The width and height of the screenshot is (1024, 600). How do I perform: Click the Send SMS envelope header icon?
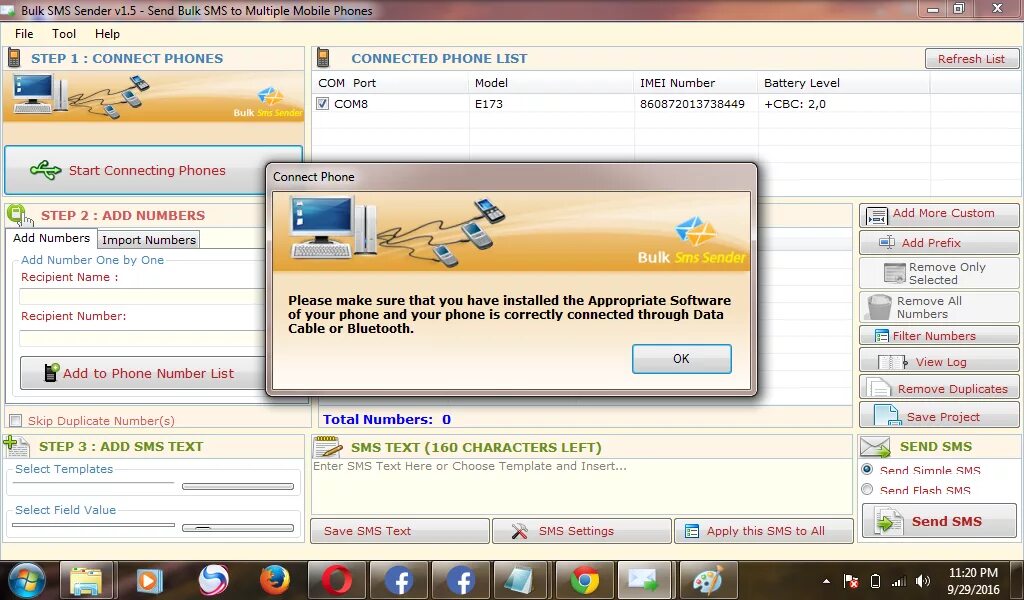(x=875, y=447)
